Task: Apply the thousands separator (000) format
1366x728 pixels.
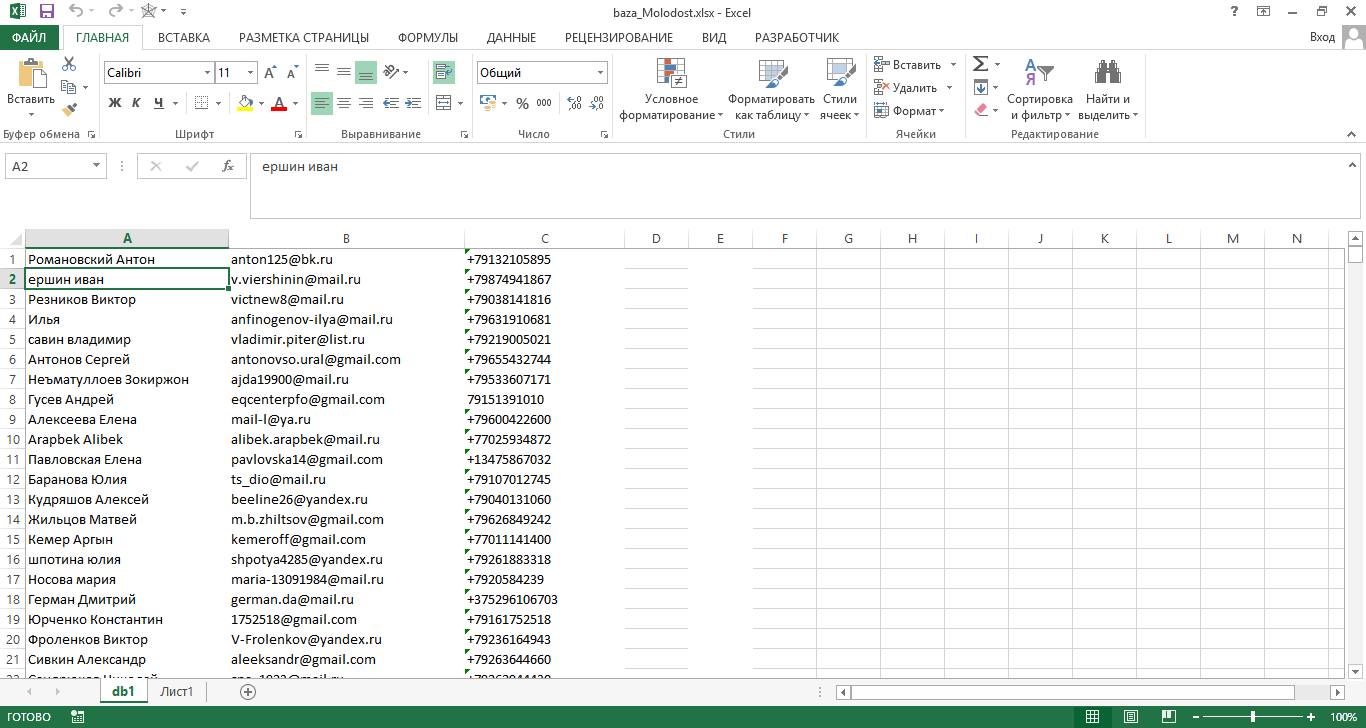Action: [544, 103]
